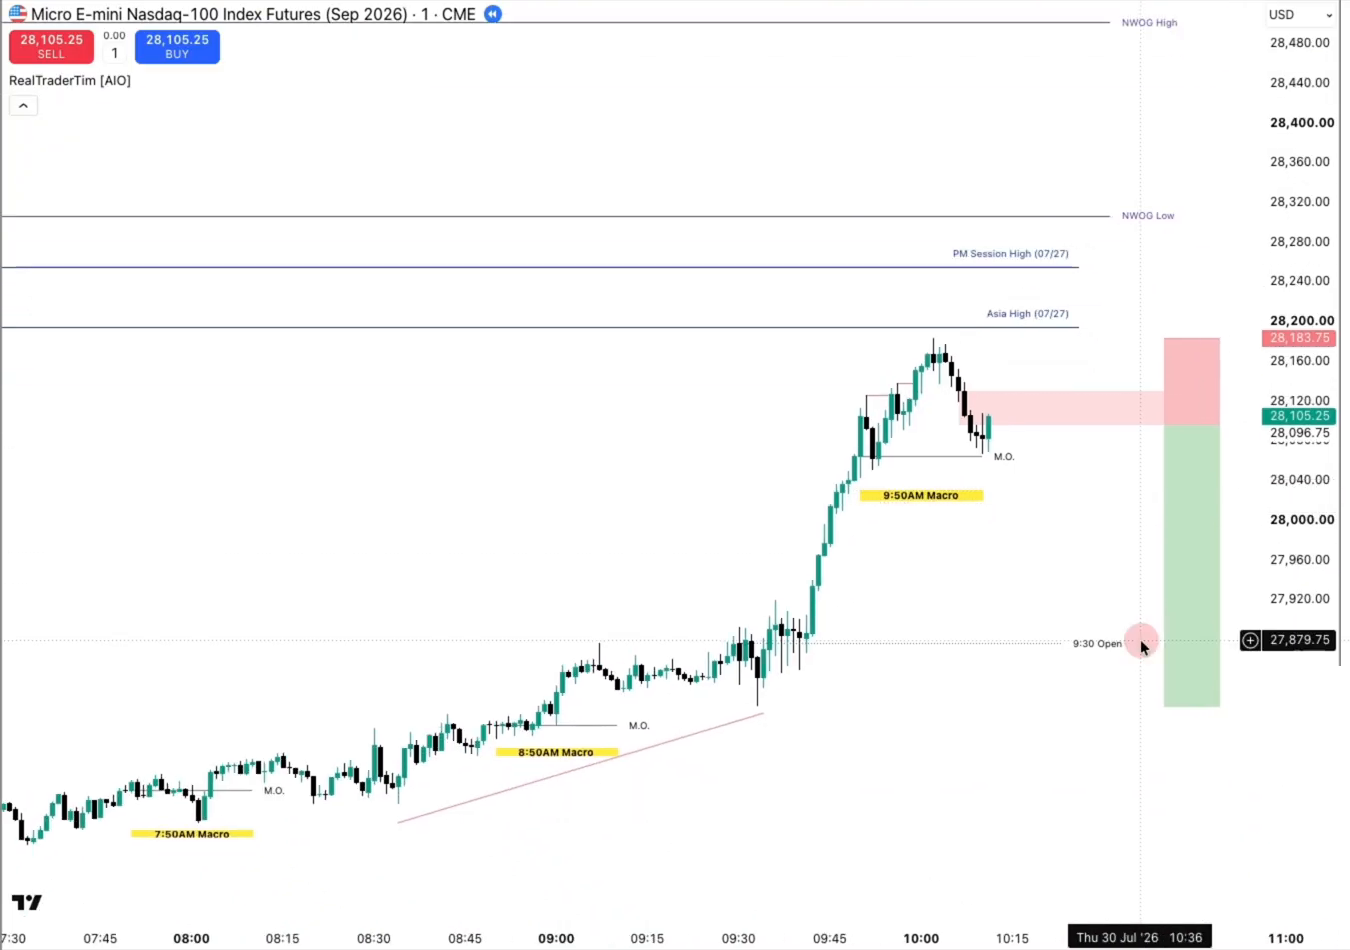Click the green 28,105.25 last price tag
1350x950 pixels.
tap(1299, 416)
